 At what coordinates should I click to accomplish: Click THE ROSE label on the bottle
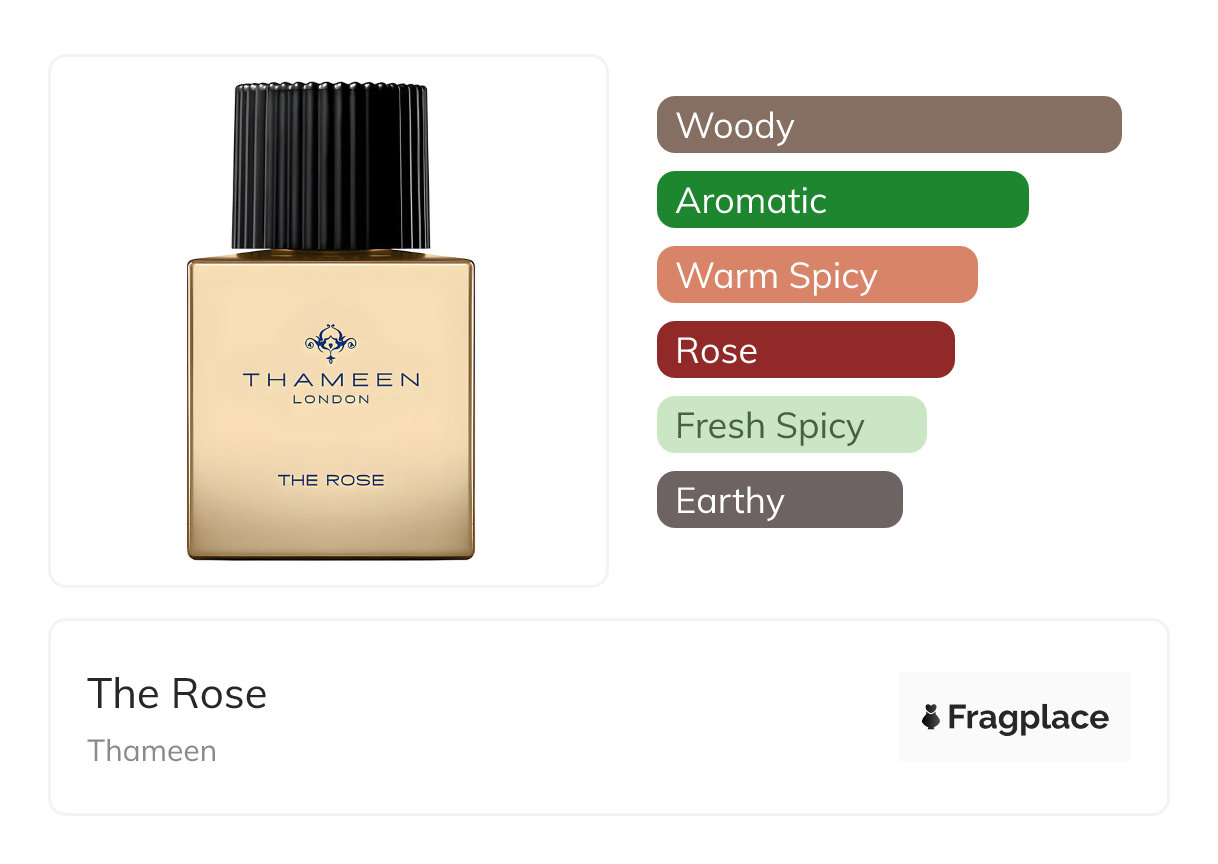[x=331, y=480]
